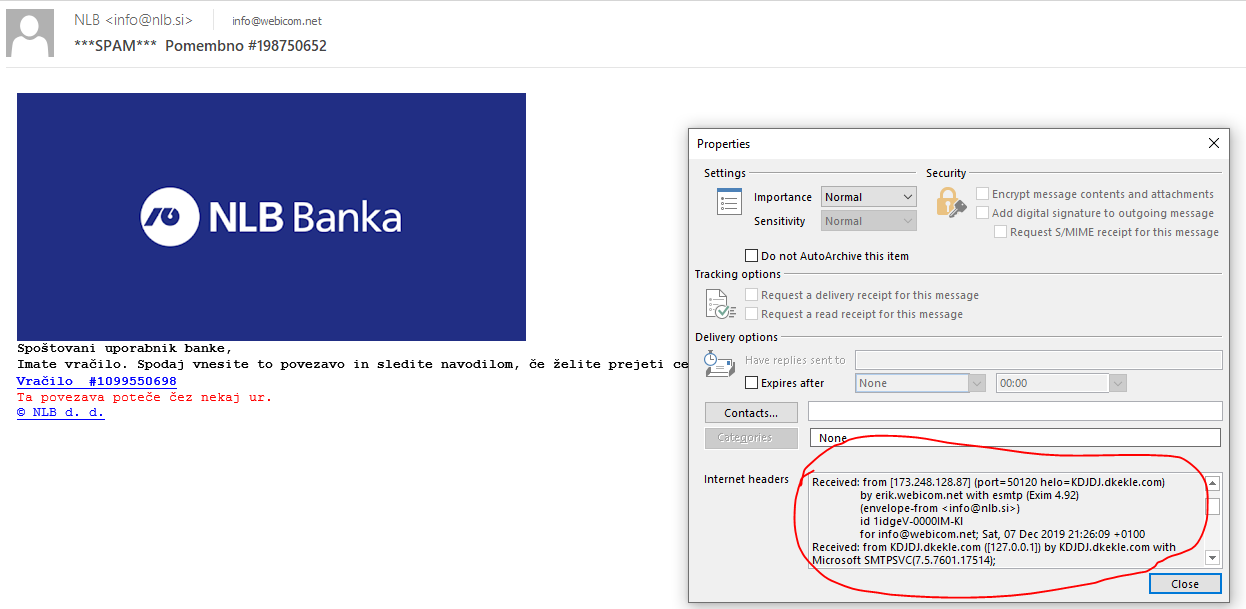Open the Sensitivity dropdown
Viewport: 1246px width, 609px height.
point(869,221)
